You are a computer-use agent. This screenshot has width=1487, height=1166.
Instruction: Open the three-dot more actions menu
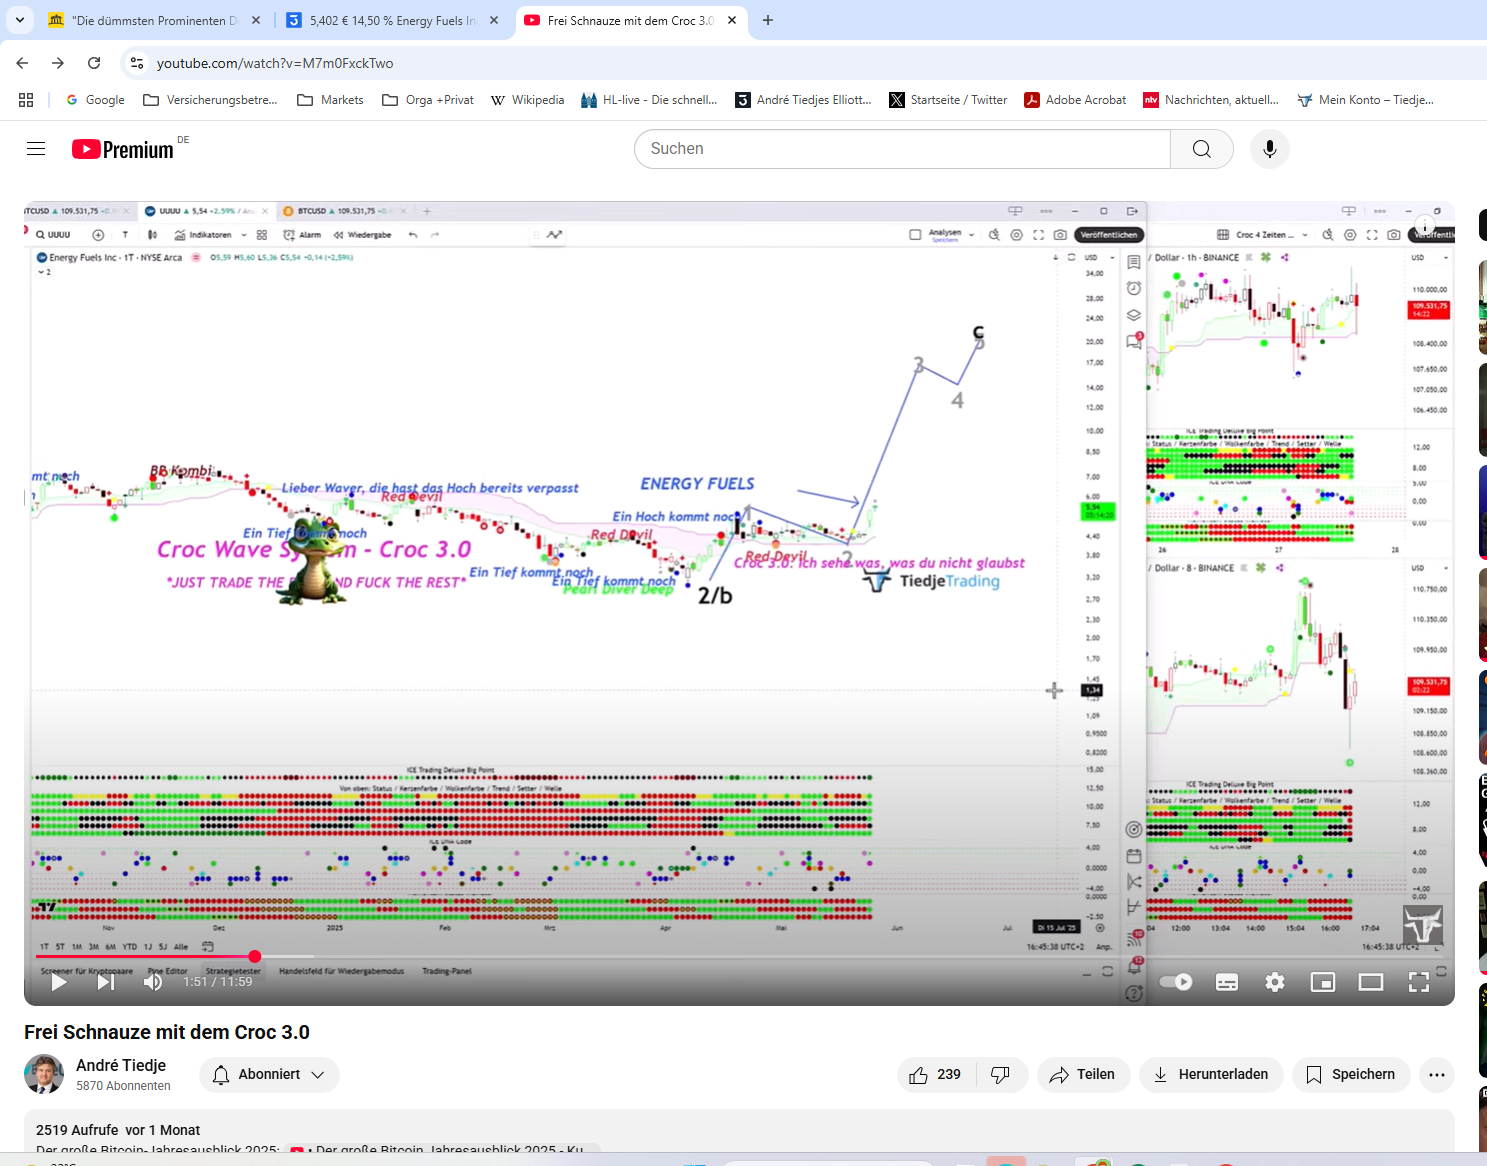click(x=1436, y=1074)
